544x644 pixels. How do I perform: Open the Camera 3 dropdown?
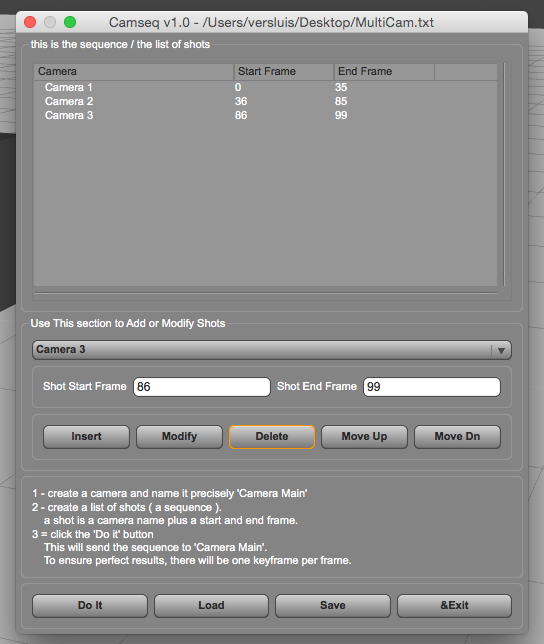tap(271, 350)
